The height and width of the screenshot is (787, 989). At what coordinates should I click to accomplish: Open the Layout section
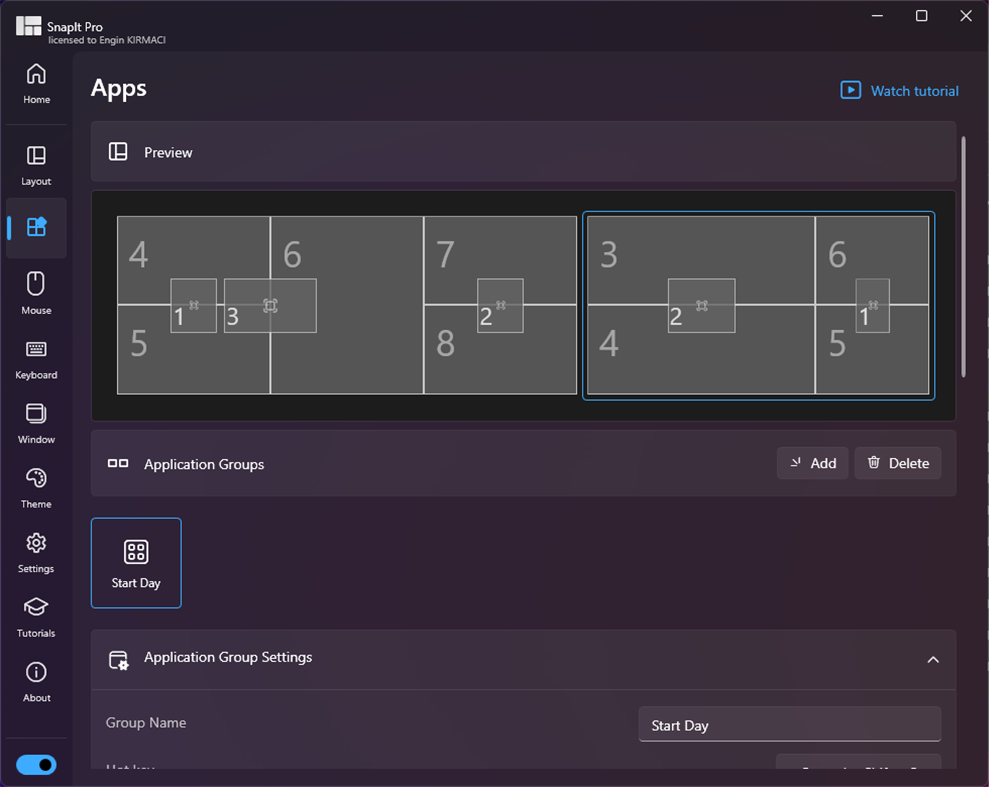click(36, 165)
